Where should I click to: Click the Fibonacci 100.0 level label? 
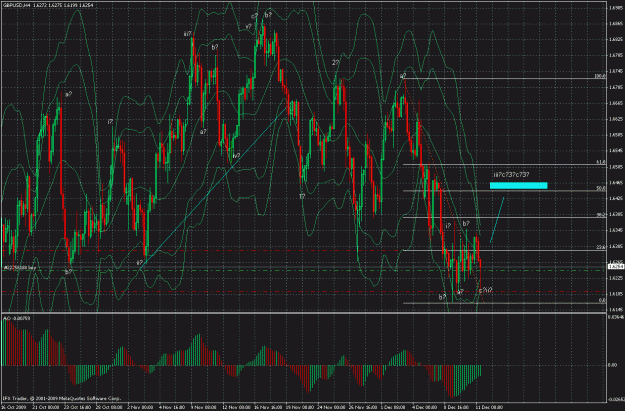(600, 76)
